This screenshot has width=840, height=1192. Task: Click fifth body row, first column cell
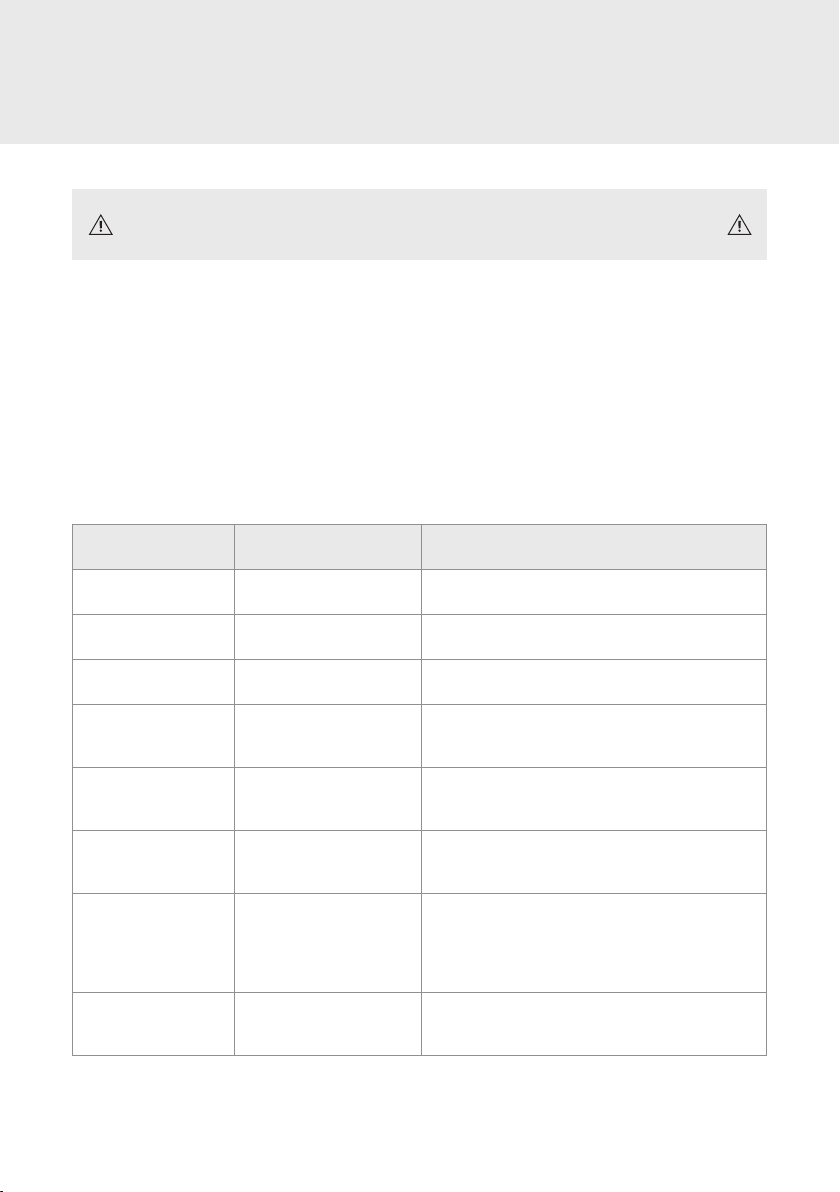pyautogui.click(x=154, y=799)
